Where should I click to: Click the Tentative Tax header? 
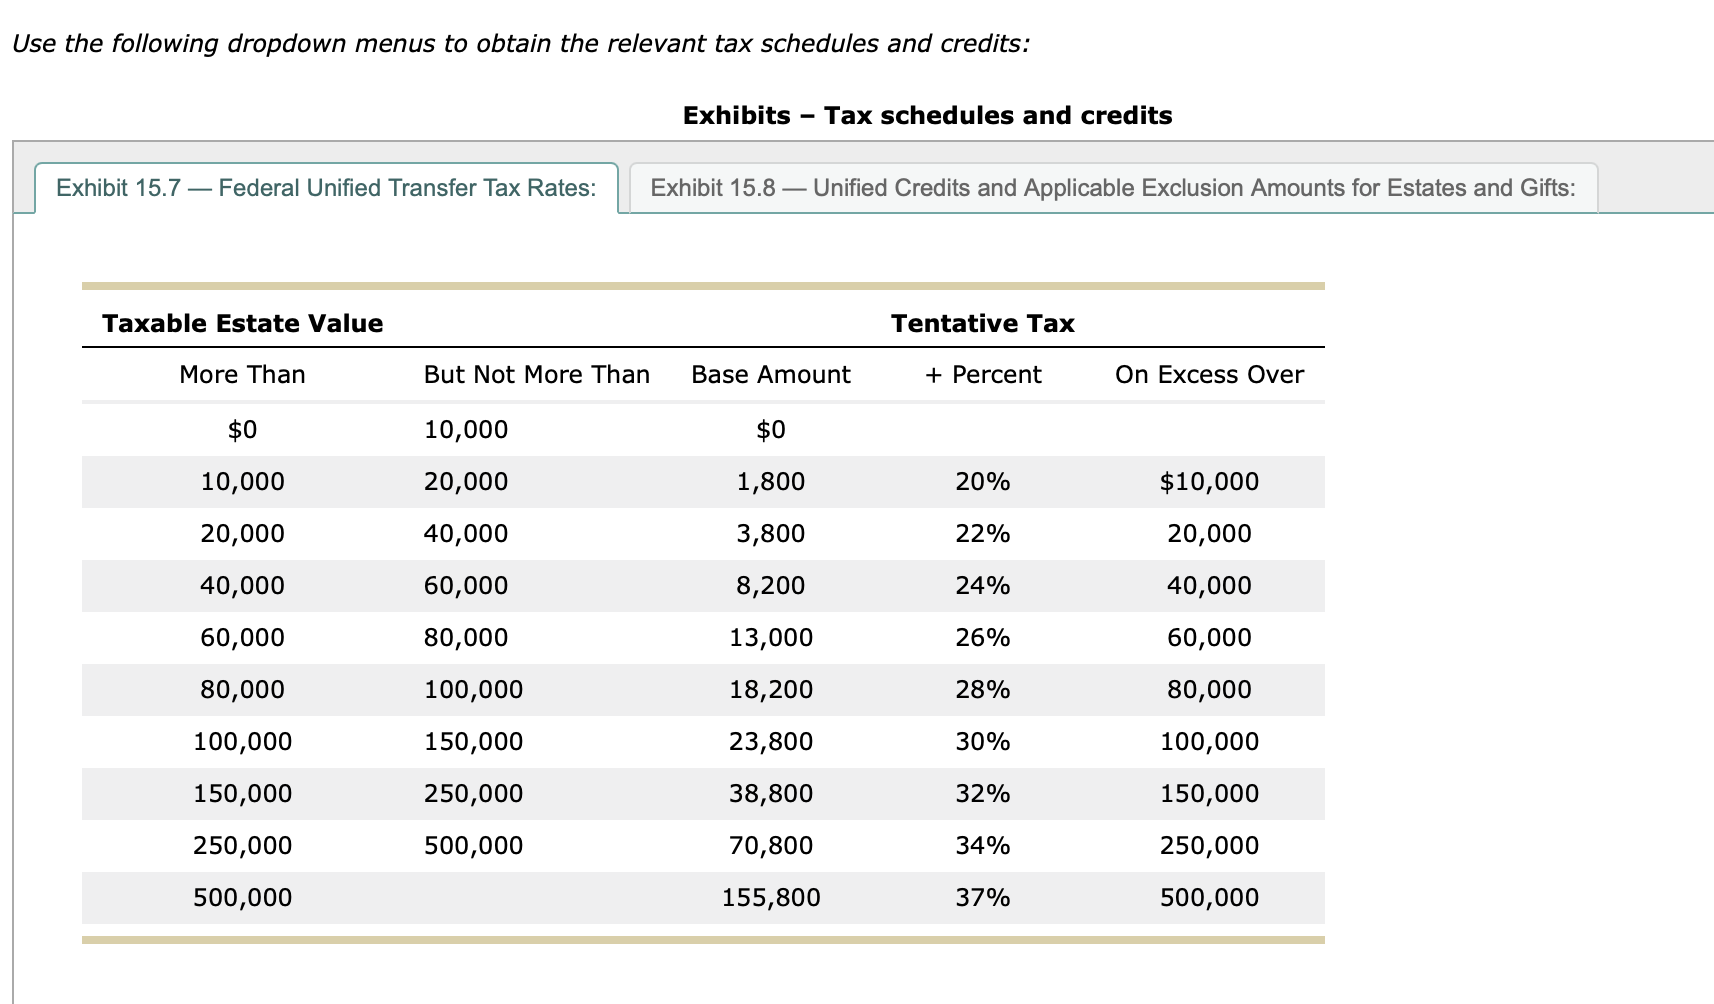[x=982, y=322]
